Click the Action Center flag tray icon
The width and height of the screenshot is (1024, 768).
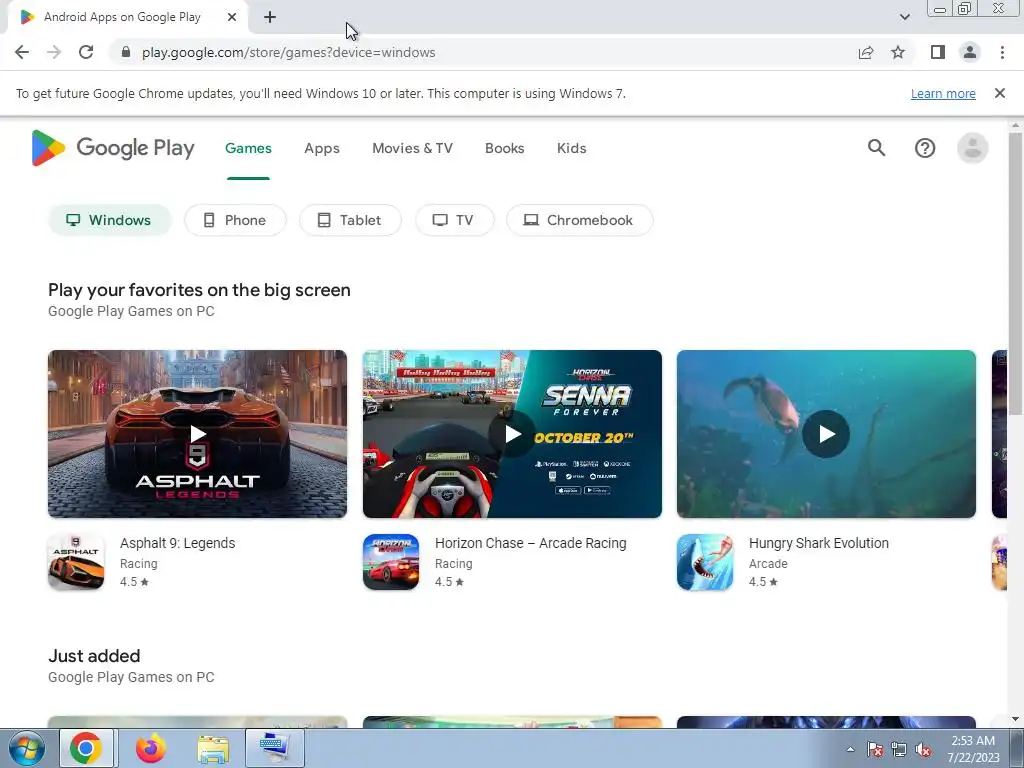[x=875, y=750]
